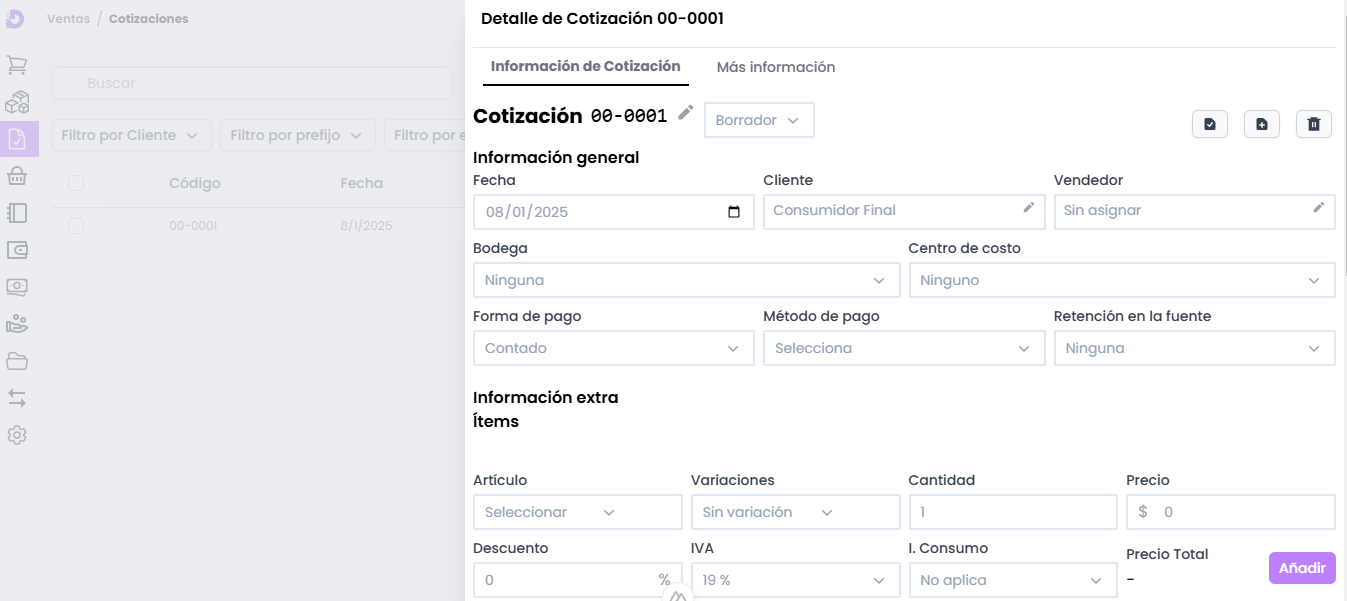Tick the checkbox in the row for 00-0001

(x=76, y=226)
